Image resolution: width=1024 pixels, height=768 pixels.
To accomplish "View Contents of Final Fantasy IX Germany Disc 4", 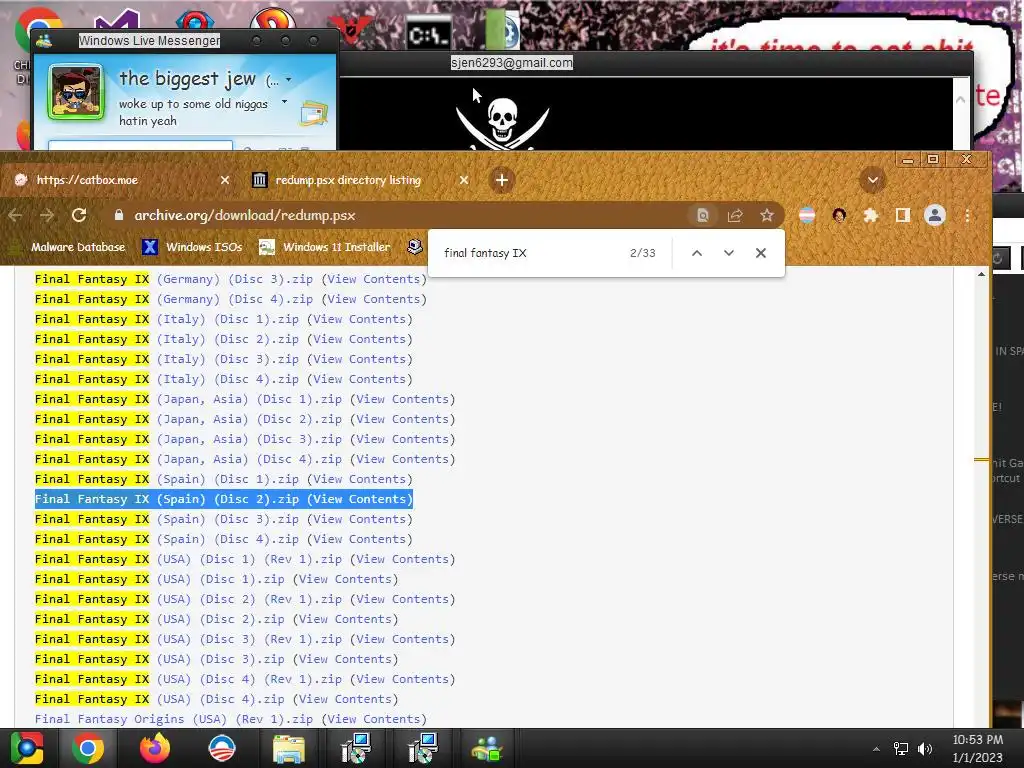I will coord(374,299).
